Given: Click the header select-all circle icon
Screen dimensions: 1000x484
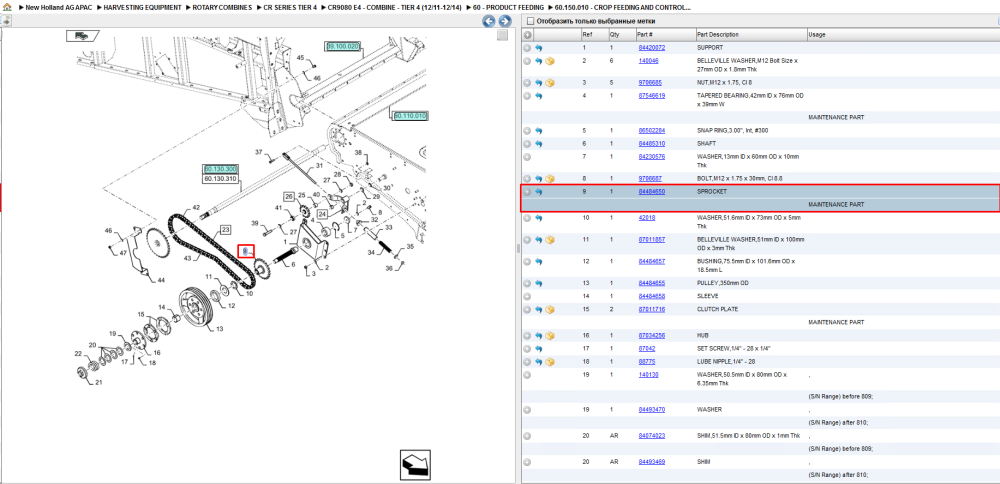Looking at the screenshot, I should [527, 34].
